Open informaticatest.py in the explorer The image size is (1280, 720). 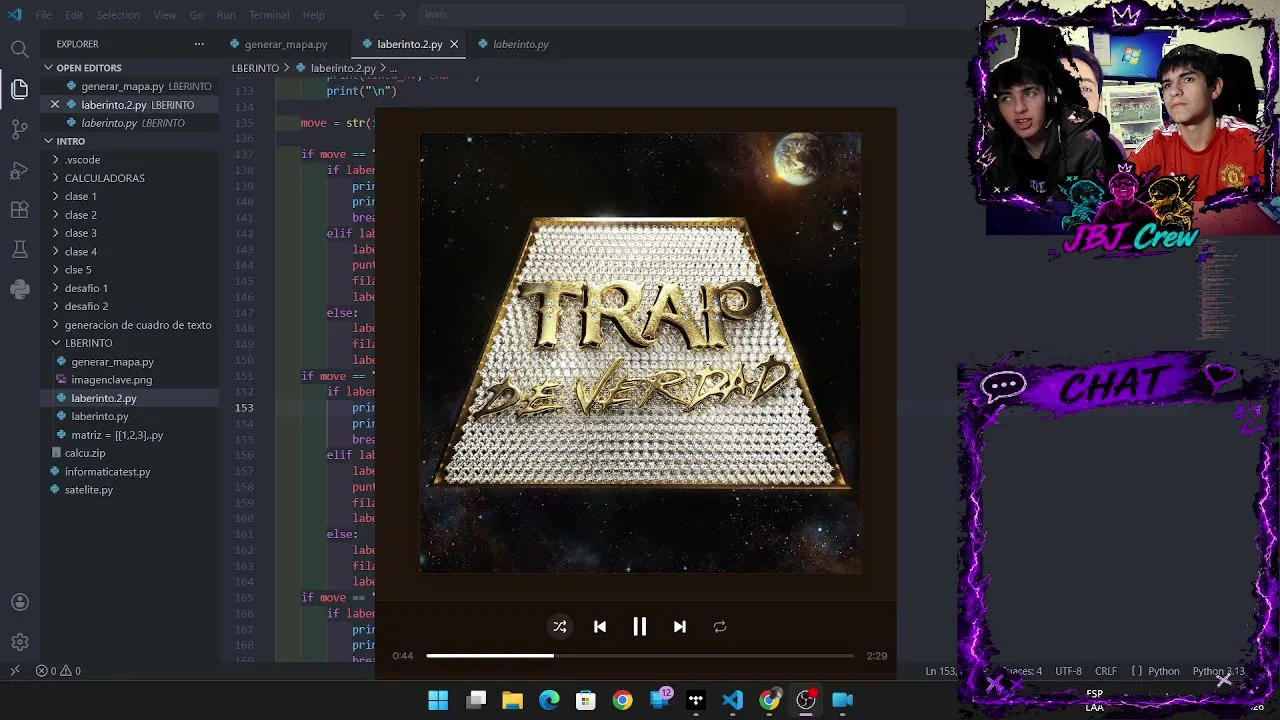[x=130, y=471]
